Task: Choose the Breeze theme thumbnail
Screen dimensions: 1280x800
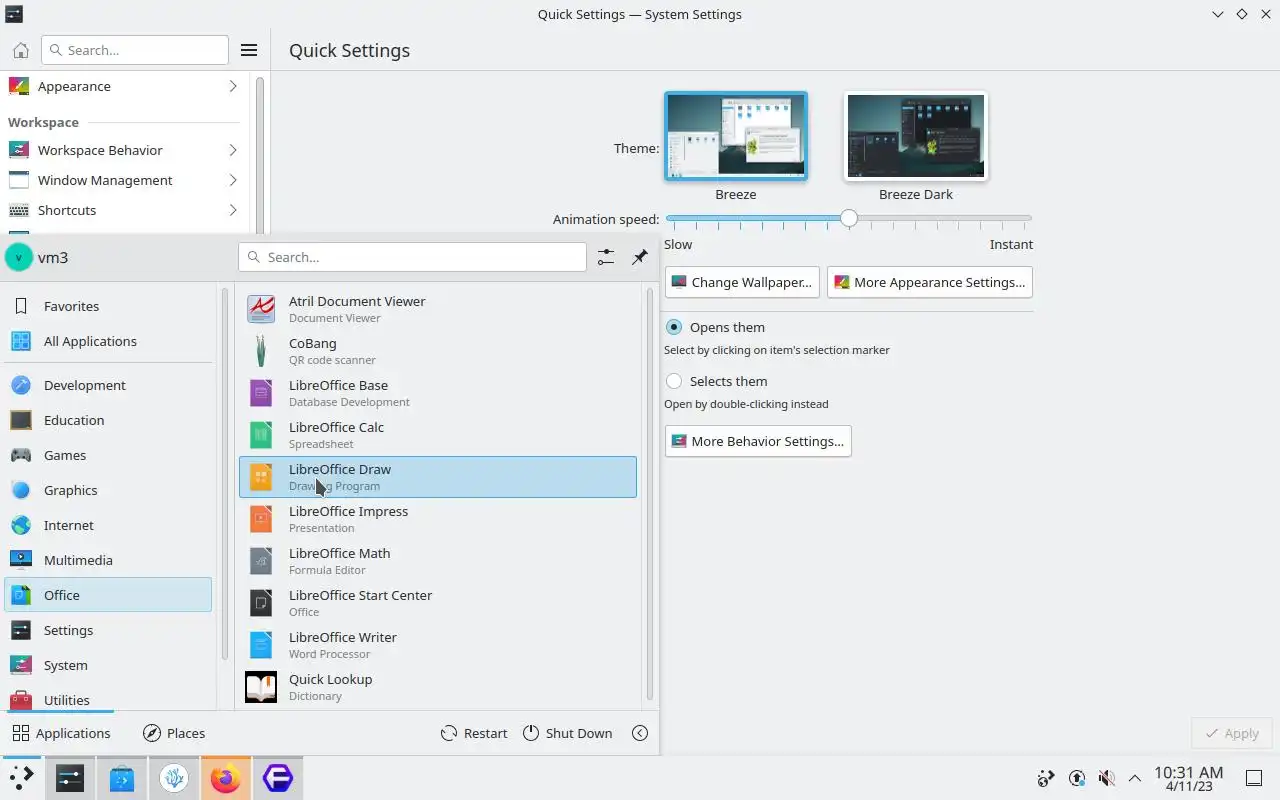Action: 736,136
